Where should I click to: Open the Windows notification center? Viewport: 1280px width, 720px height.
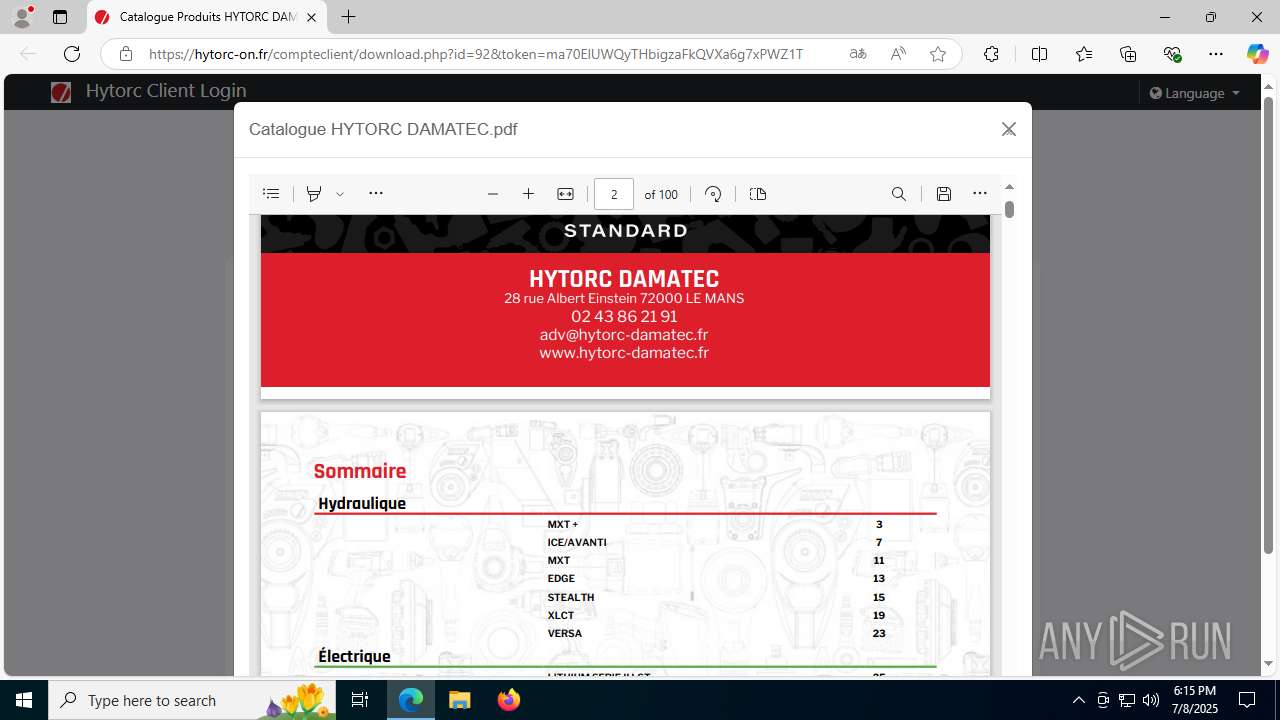point(1247,700)
